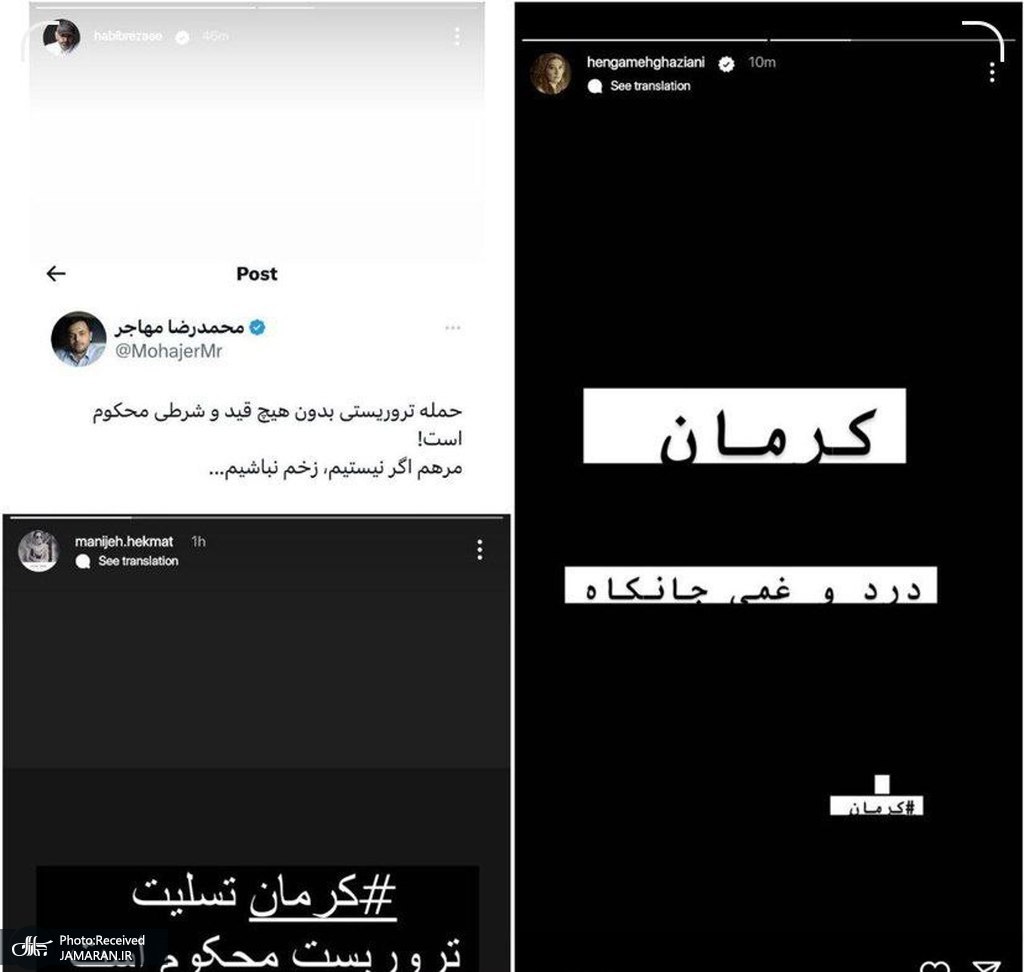Open three-dot menu on habibrezaee story
The width and height of the screenshot is (1024, 972).
coord(457,36)
